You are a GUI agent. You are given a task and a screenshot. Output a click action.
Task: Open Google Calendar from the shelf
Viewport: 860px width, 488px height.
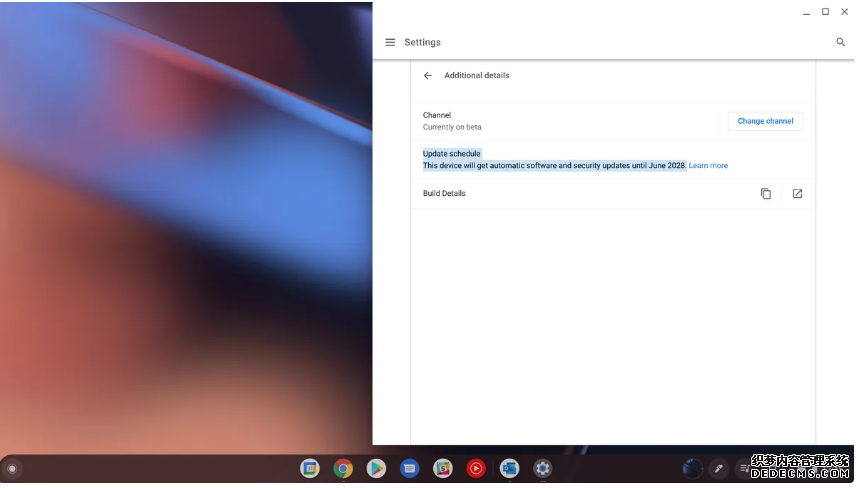pyautogui.click(x=310, y=469)
